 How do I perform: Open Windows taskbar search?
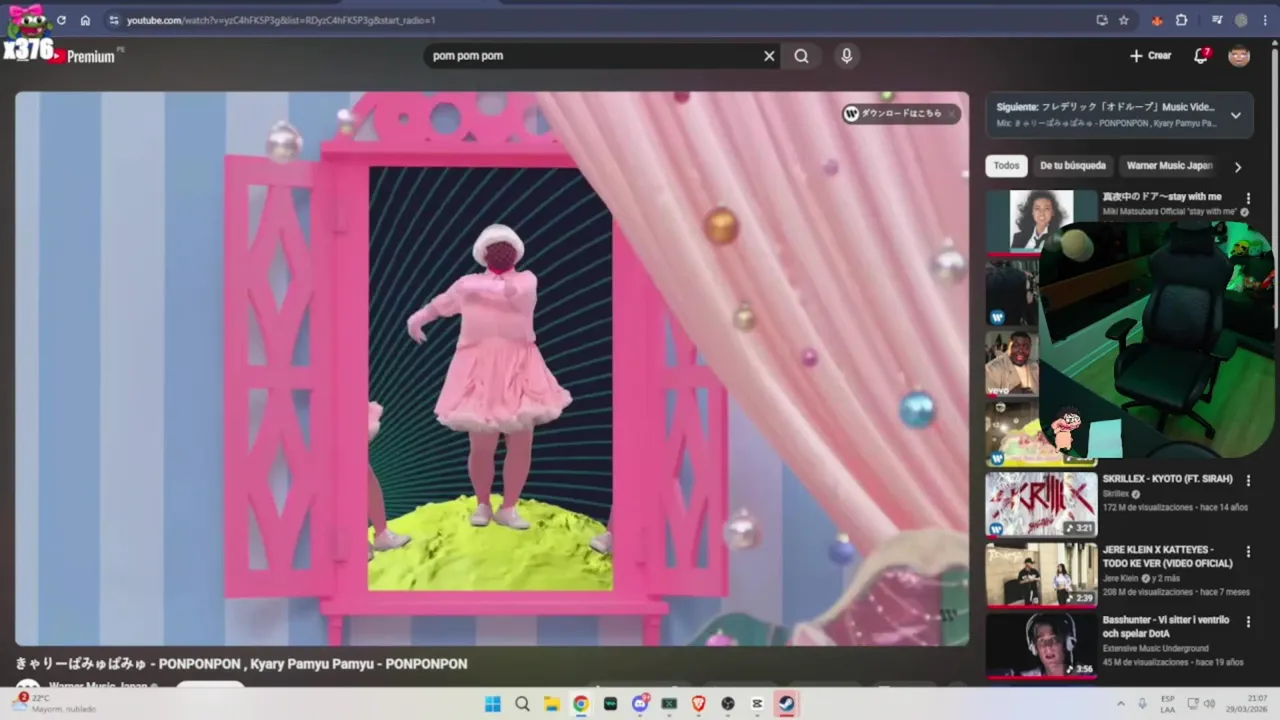522,704
